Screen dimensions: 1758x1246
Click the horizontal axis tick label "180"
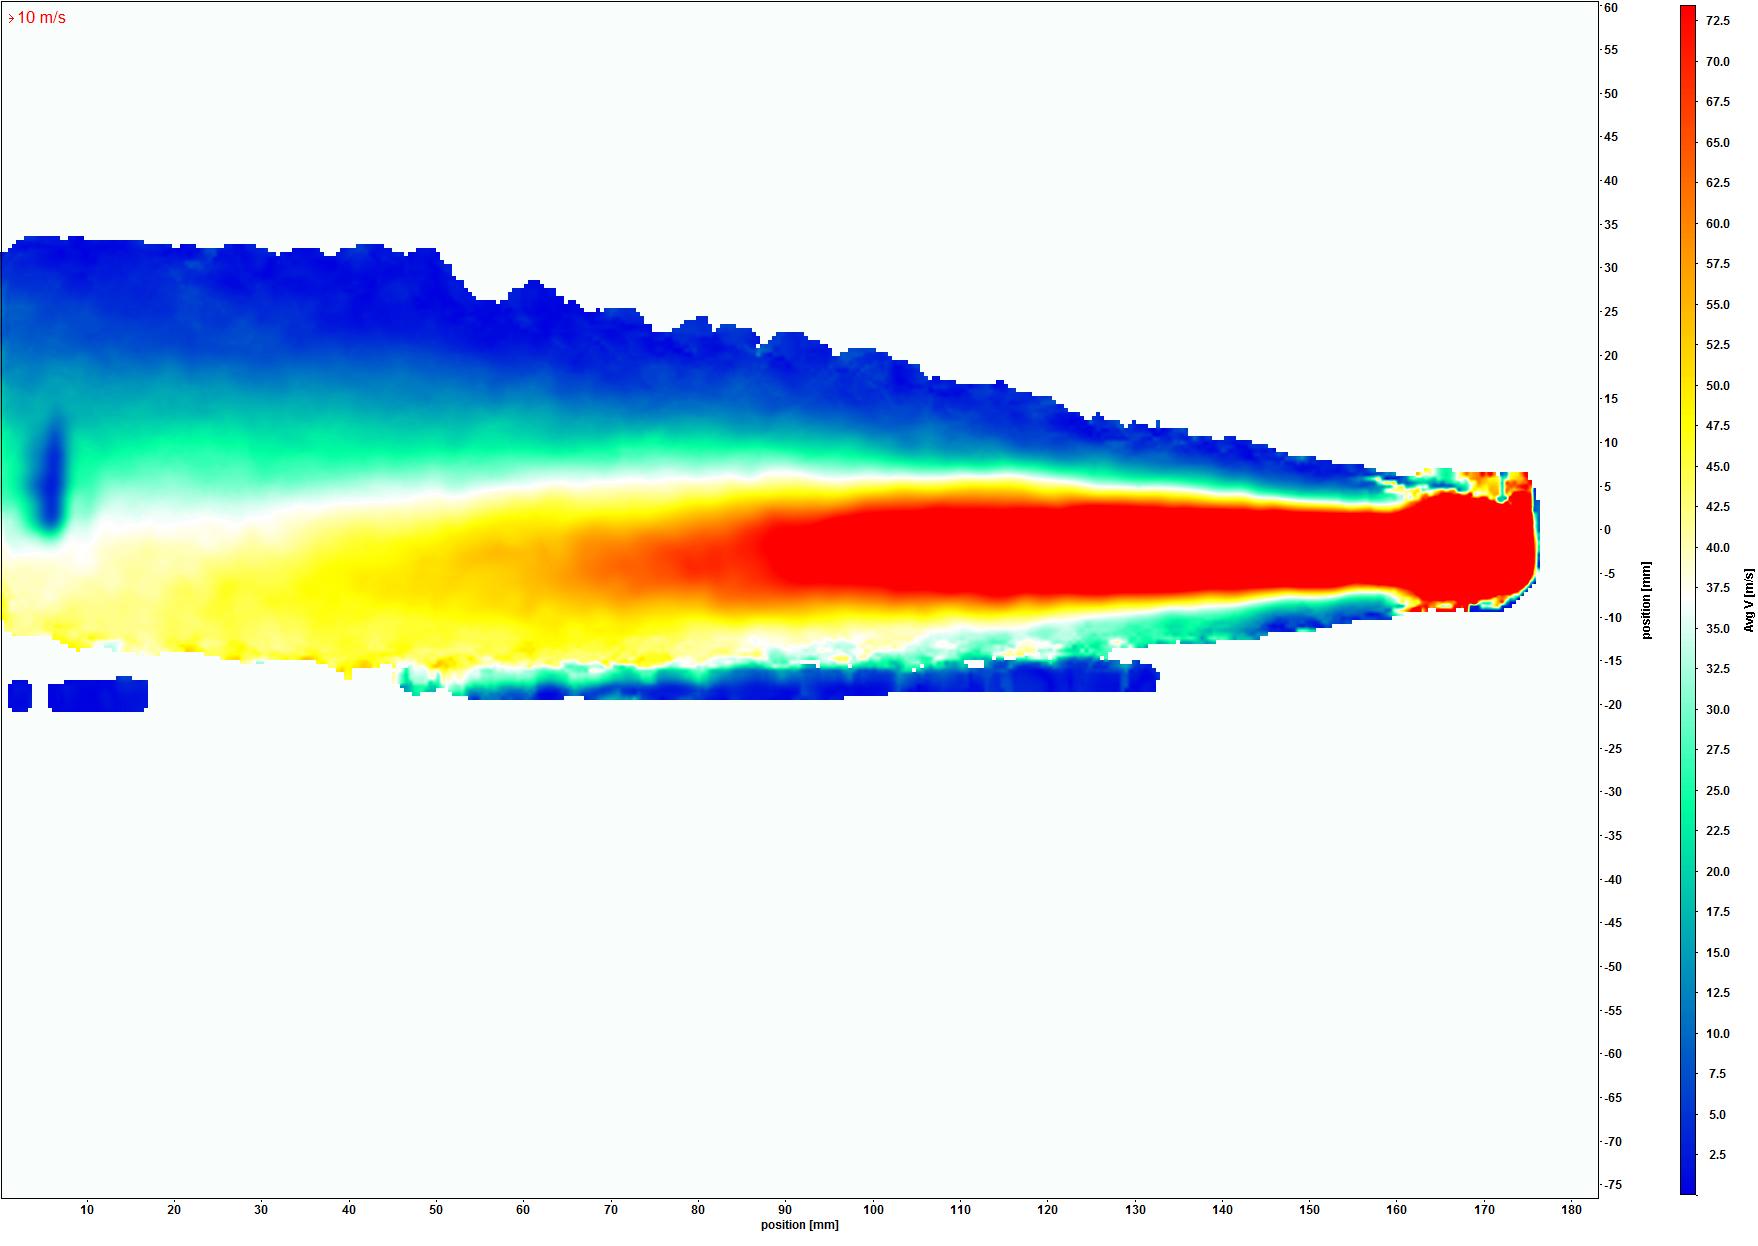click(x=1571, y=1210)
